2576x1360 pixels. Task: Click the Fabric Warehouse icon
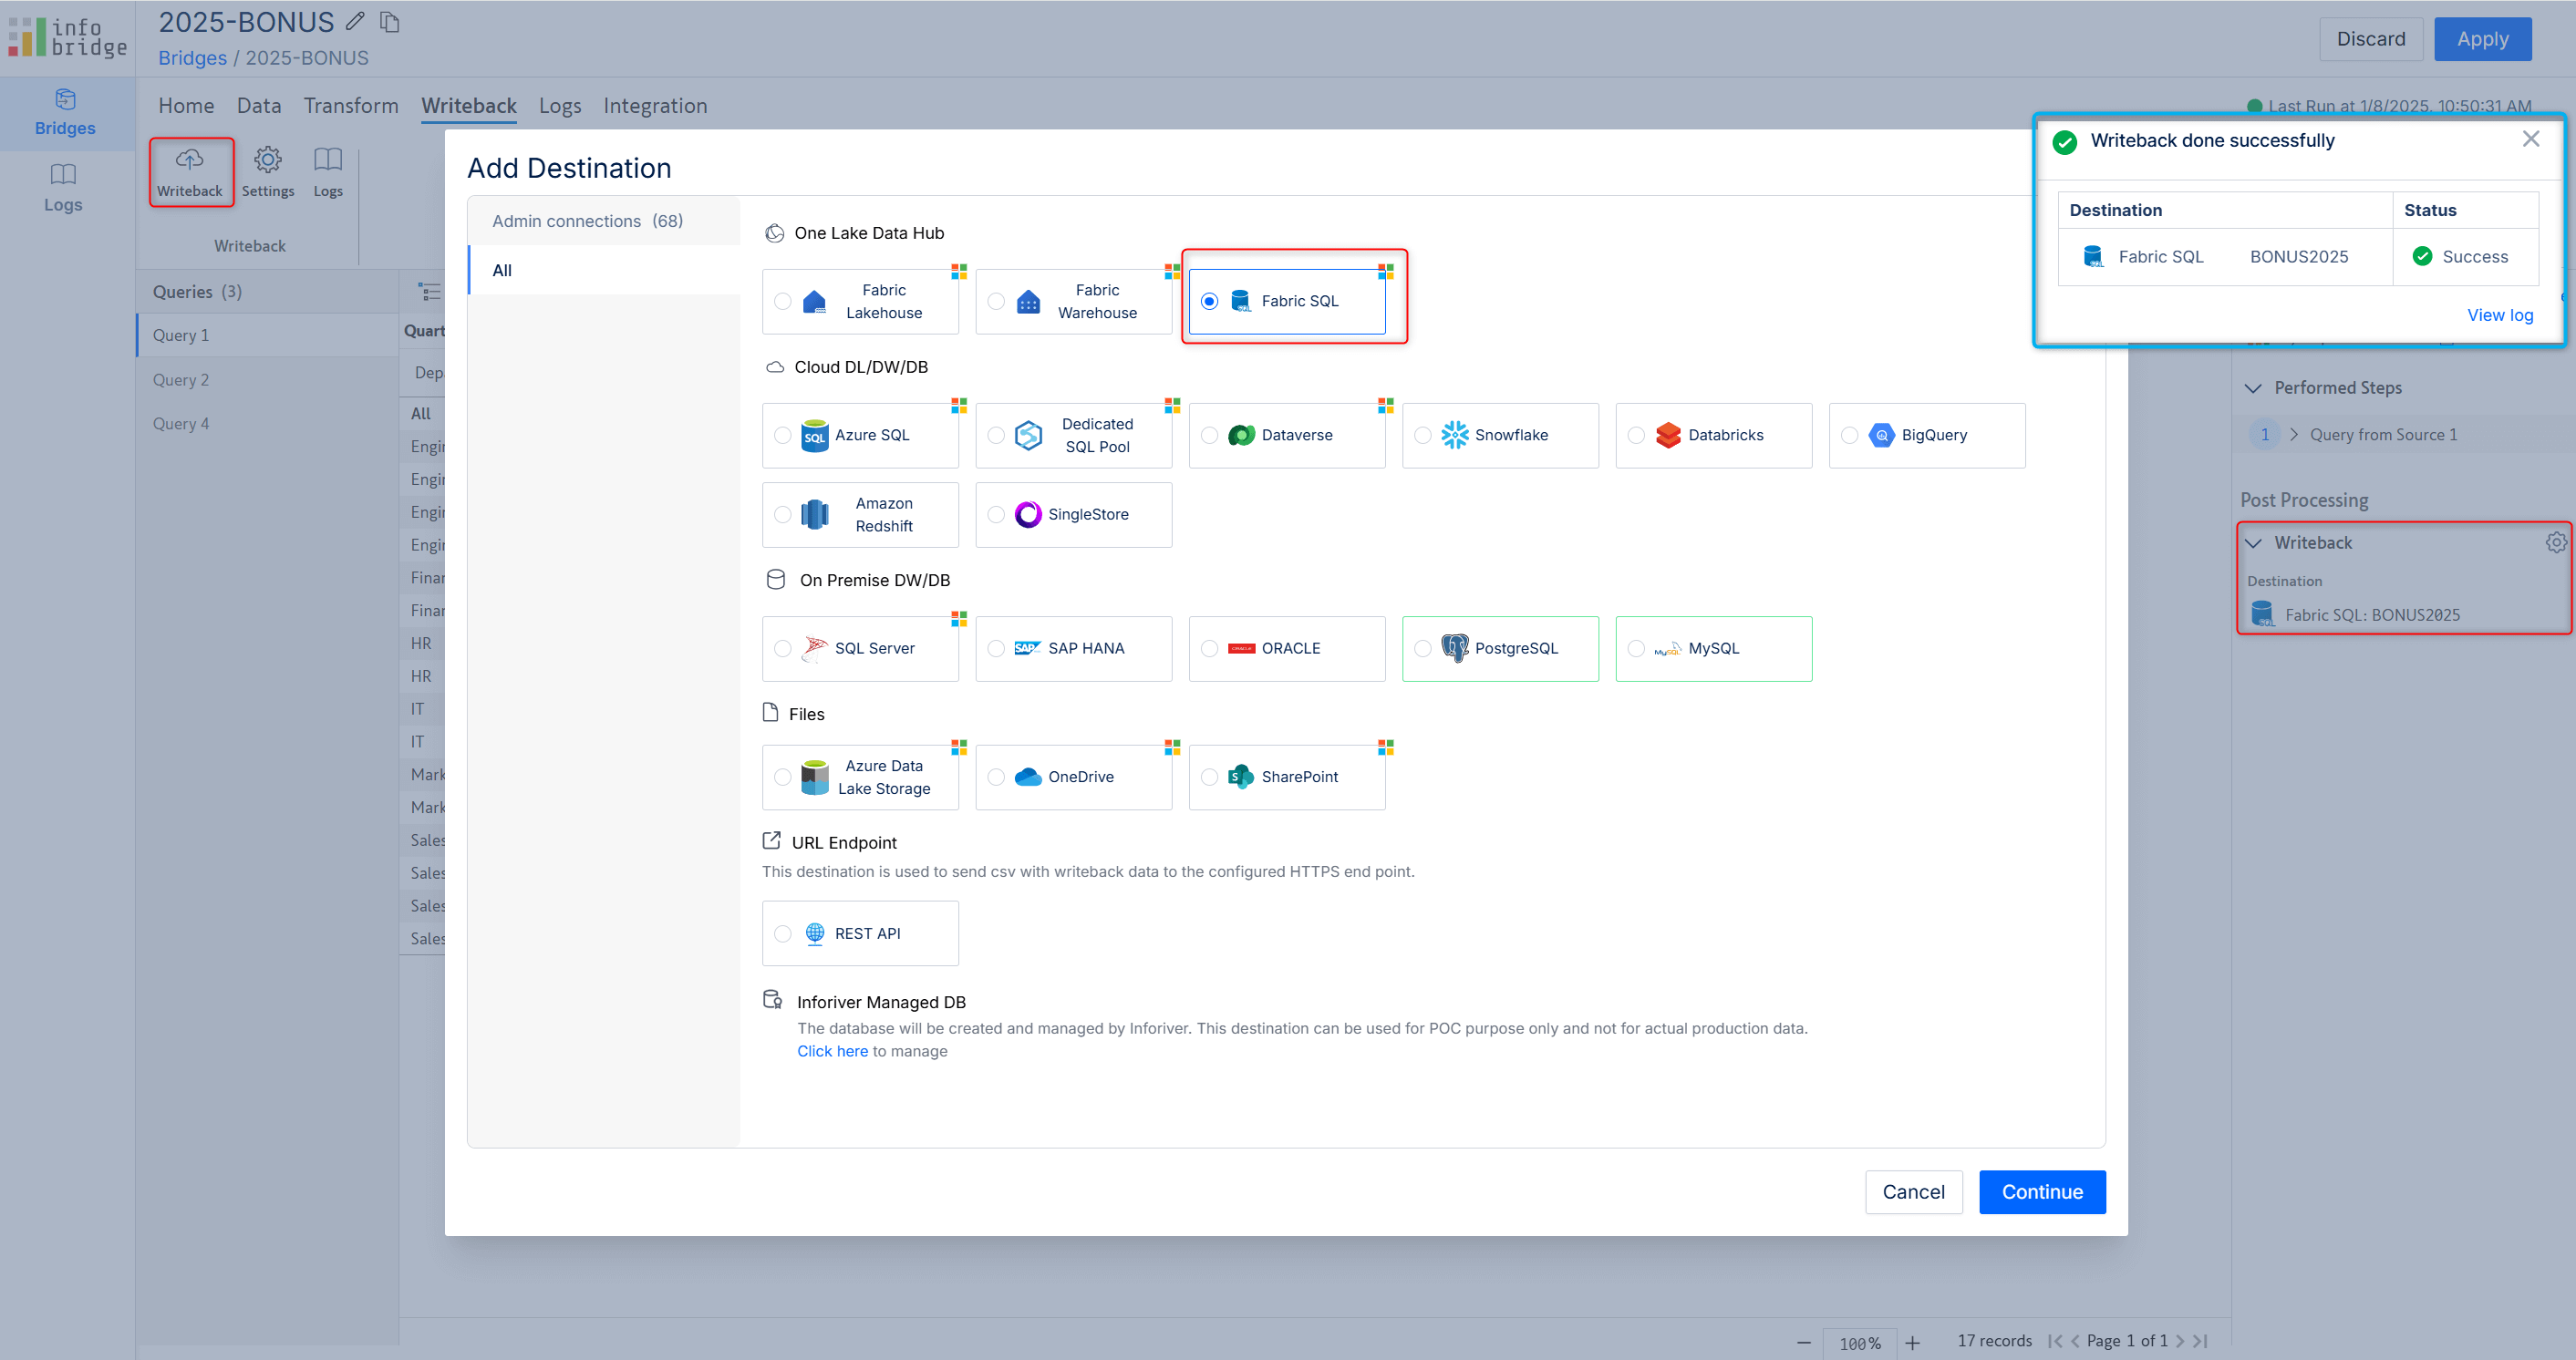click(x=1028, y=302)
